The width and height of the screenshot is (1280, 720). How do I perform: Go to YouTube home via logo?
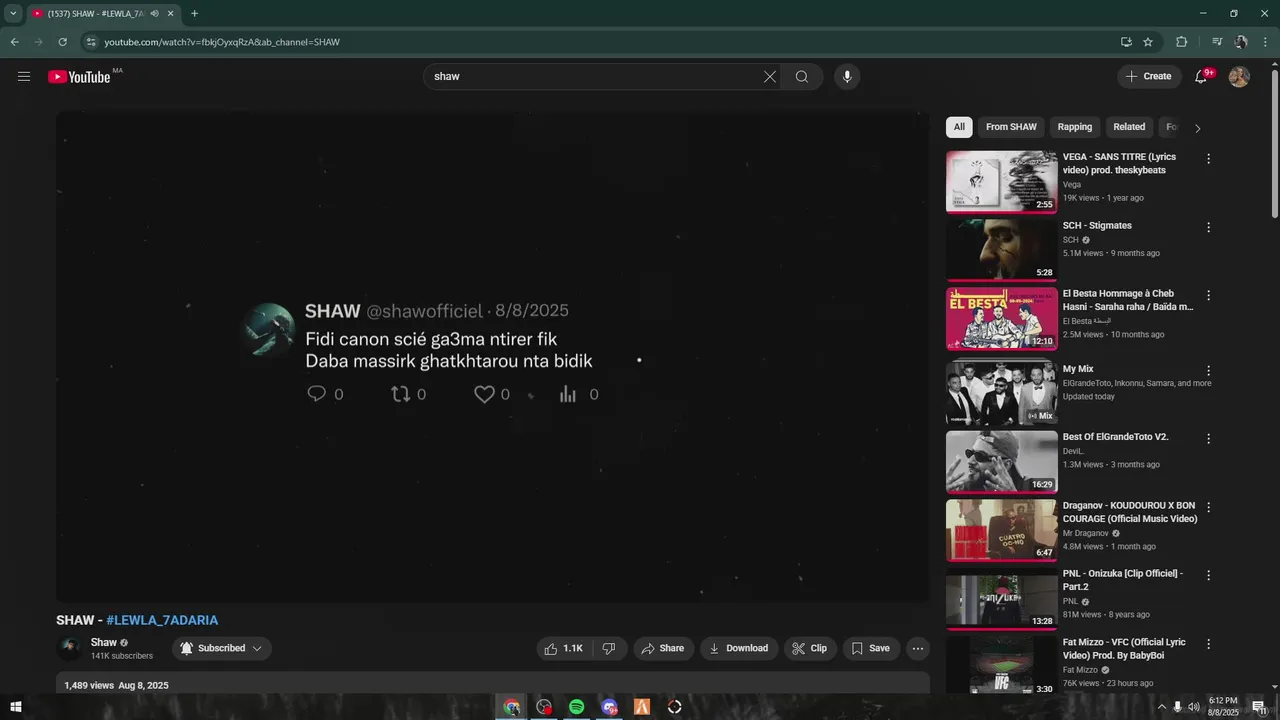pos(79,77)
